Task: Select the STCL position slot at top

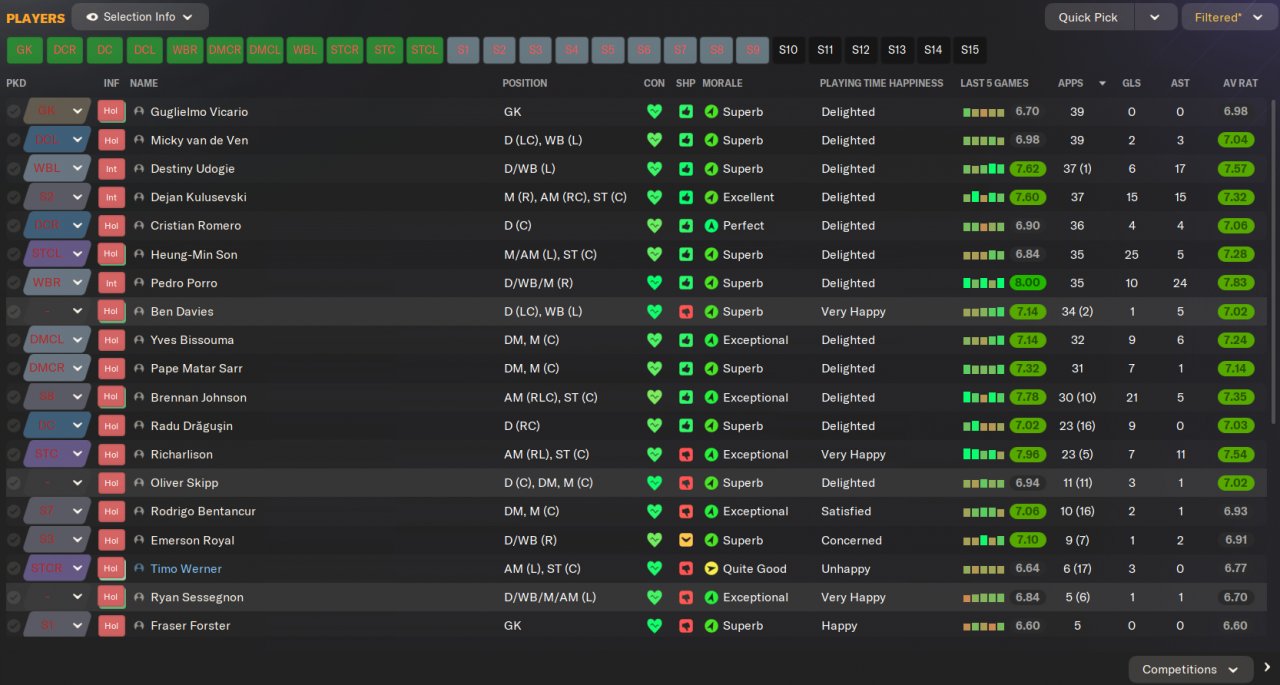Action: (425, 50)
